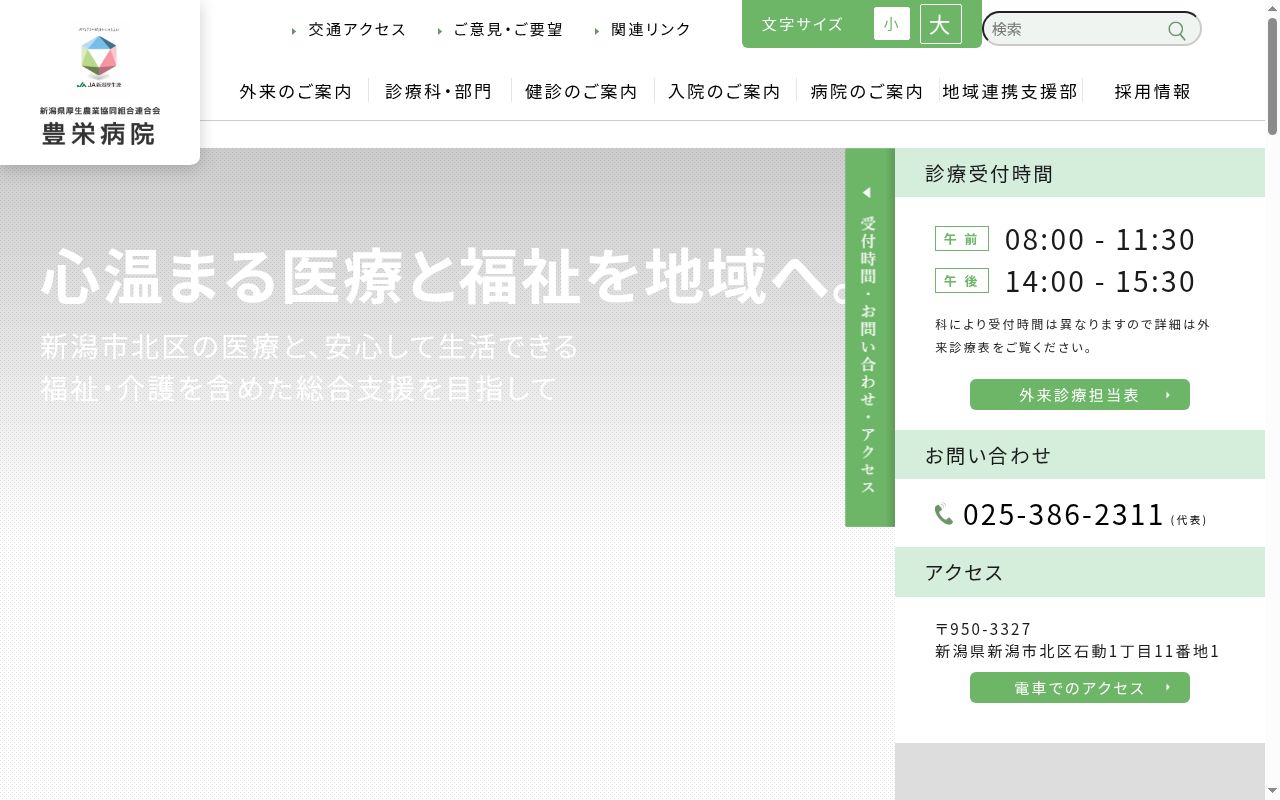Click the 午後 label badge
The image size is (1280, 800).
[962, 281]
